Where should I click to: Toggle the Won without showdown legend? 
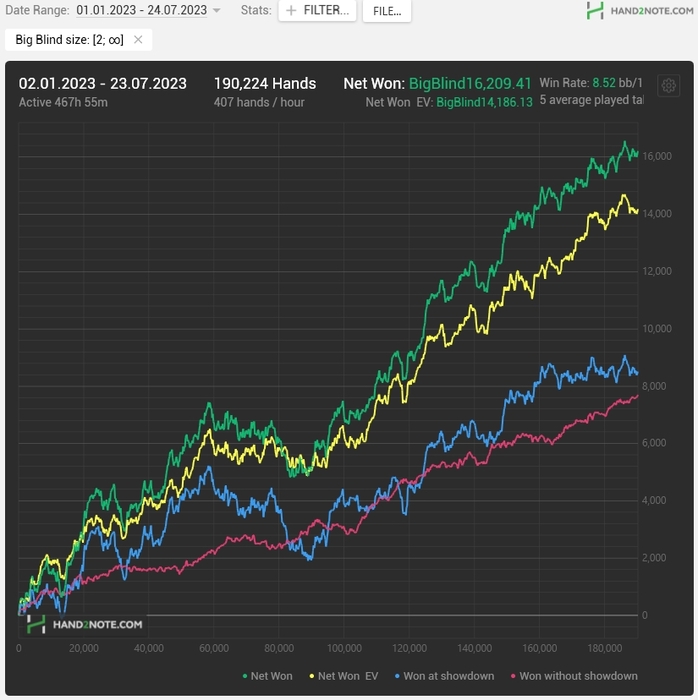pyautogui.click(x=574, y=676)
